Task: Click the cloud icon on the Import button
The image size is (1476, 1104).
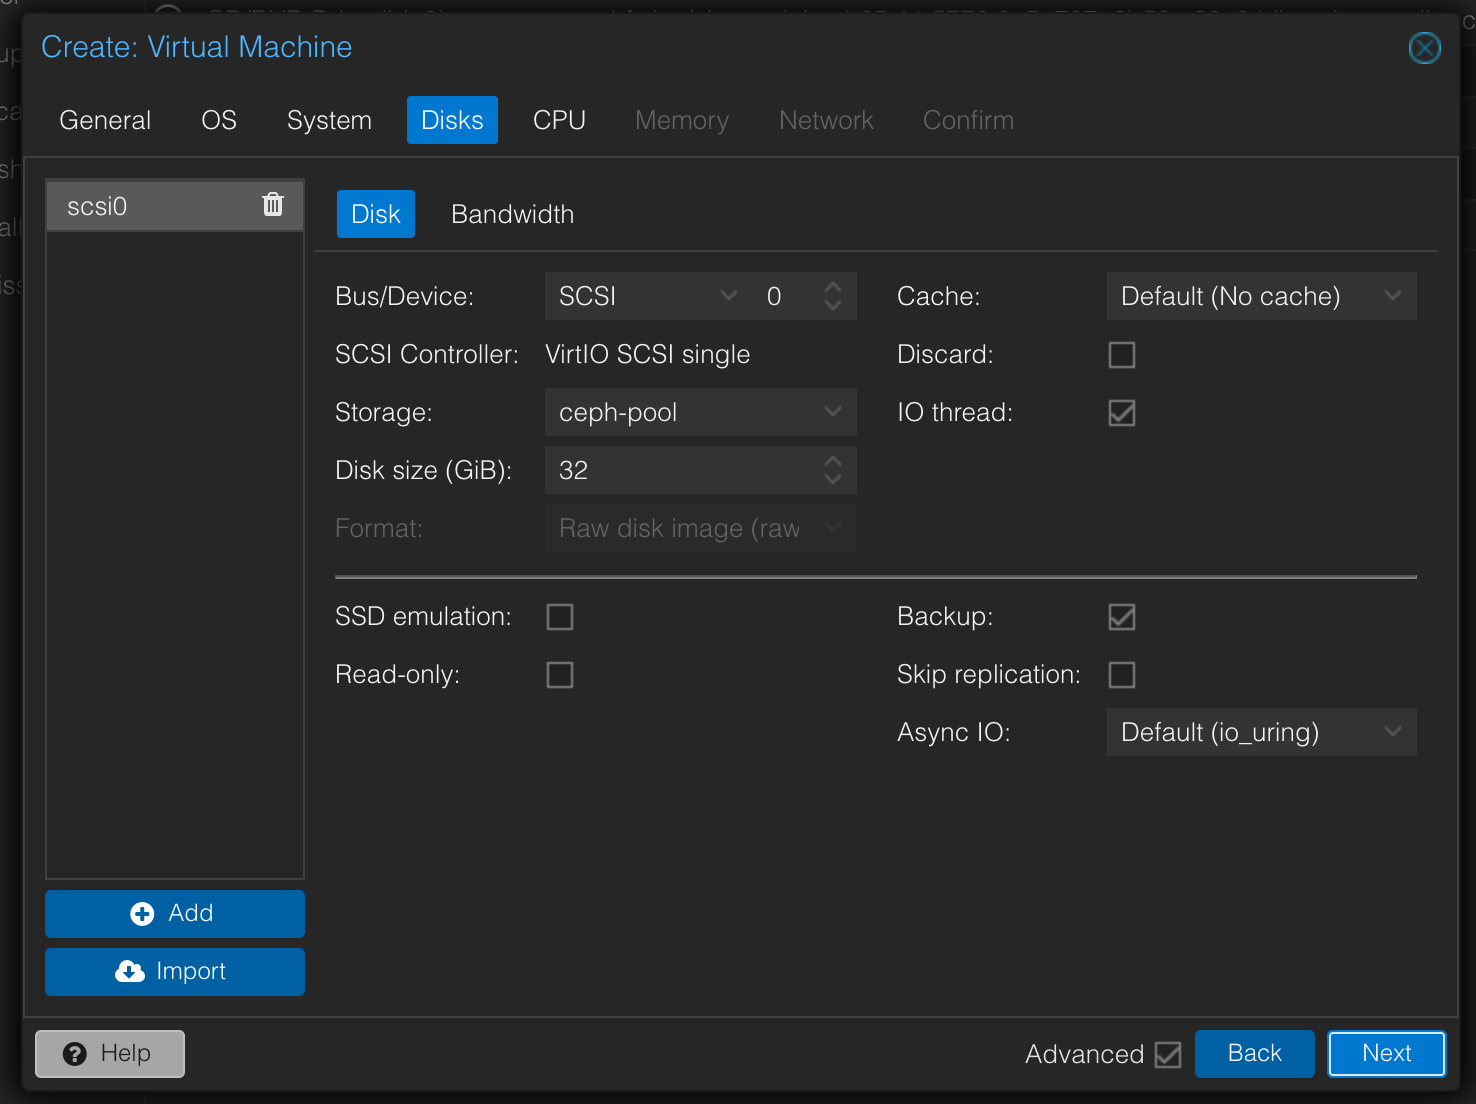Action: coord(130,971)
